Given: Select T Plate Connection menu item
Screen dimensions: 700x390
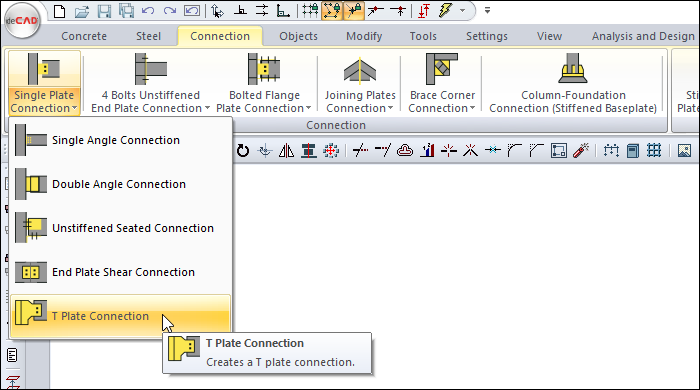Looking at the screenshot, I should (121, 316).
